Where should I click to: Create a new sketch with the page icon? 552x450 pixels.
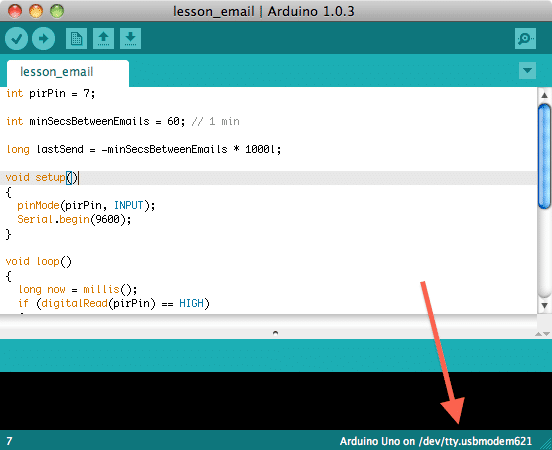click(76, 38)
